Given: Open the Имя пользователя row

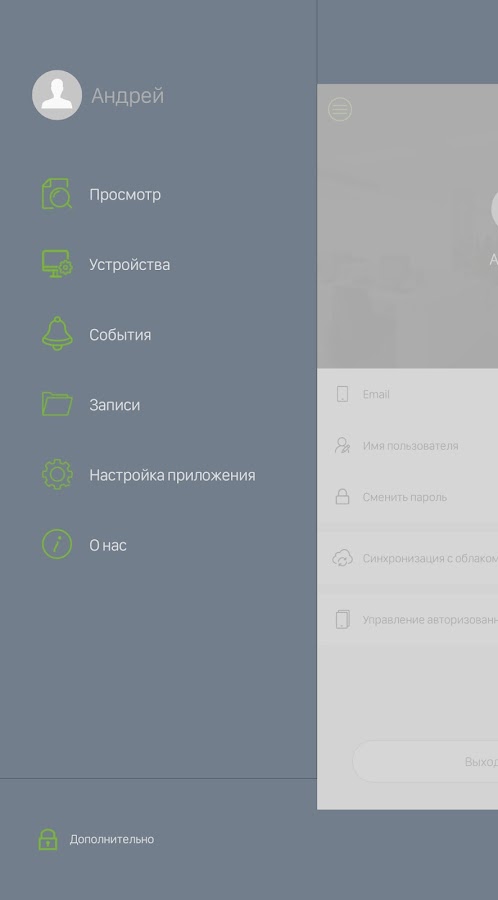Looking at the screenshot, I should (x=407, y=445).
